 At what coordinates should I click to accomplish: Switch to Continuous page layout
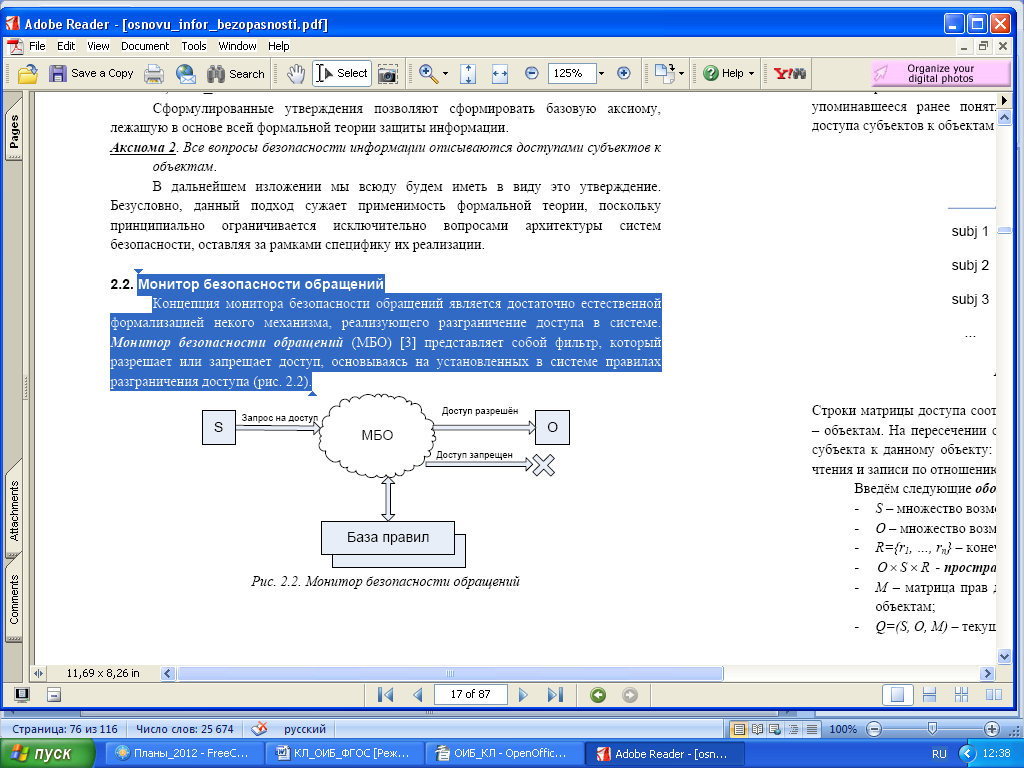pos(929,695)
